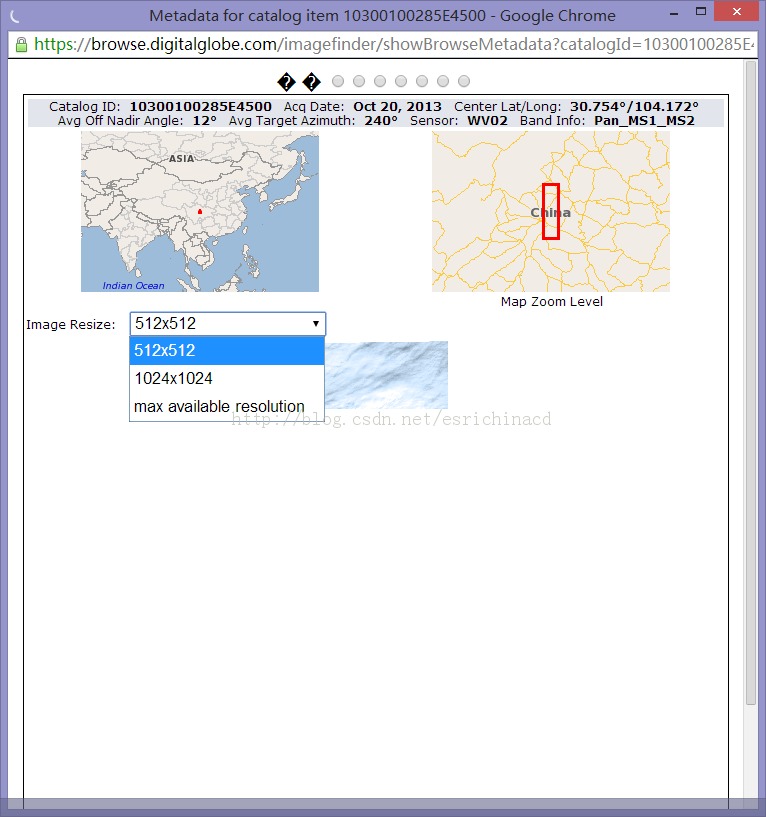The image size is (766, 817).
Task: Select the first gray zoom level radio button
Action: coord(338,81)
